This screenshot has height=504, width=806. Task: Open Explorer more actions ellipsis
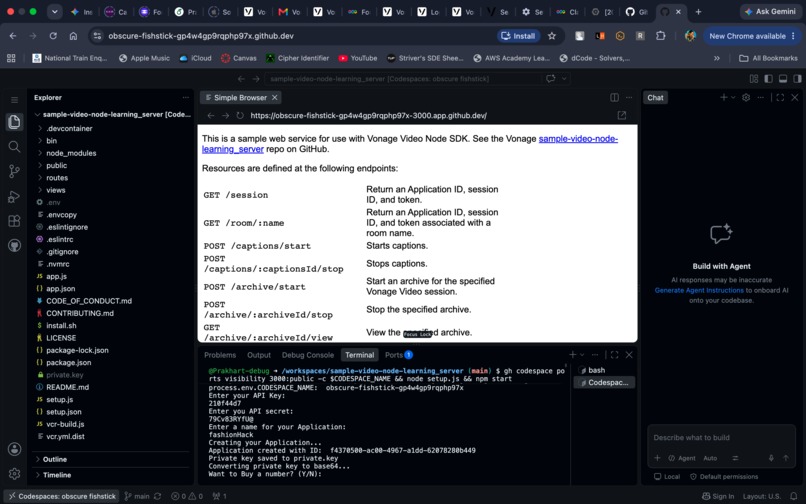coord(186,97)
